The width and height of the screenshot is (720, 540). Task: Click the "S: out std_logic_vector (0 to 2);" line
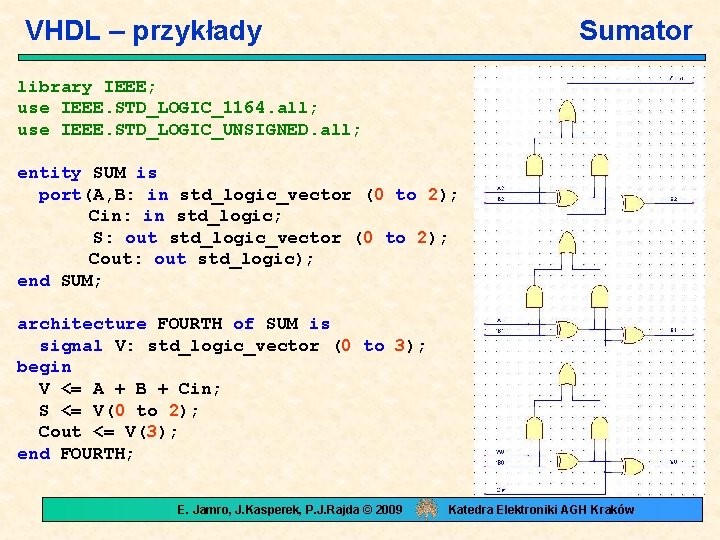270,238
